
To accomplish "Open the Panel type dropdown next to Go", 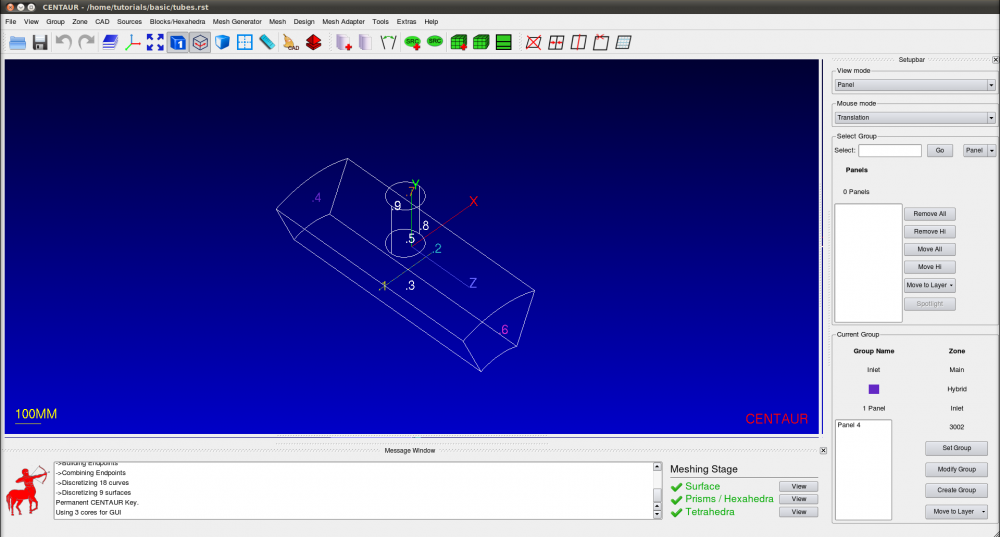I will (979, 151).
